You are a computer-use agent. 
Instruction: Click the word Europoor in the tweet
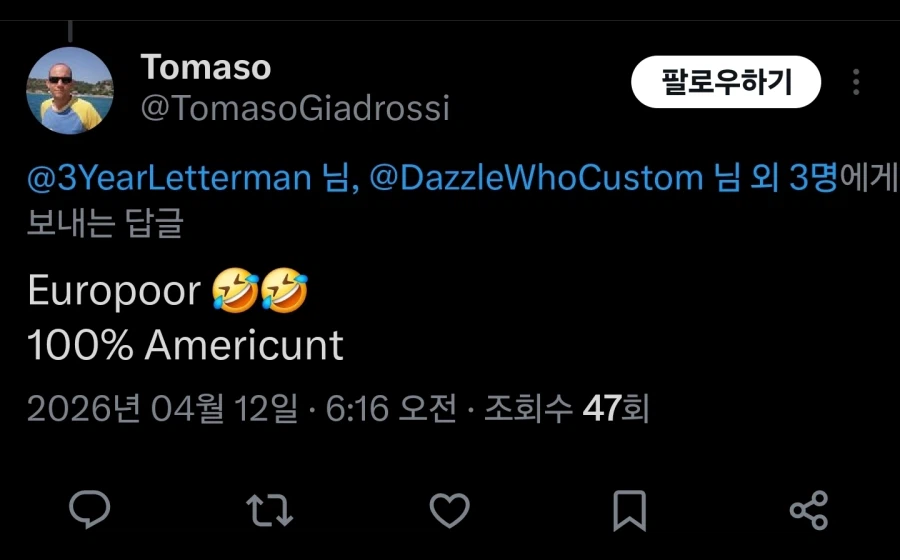115,291
